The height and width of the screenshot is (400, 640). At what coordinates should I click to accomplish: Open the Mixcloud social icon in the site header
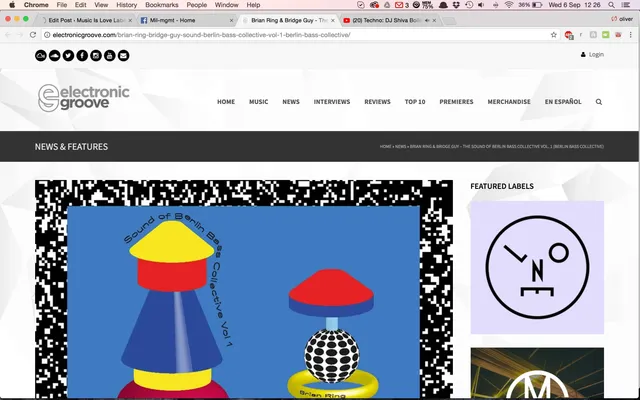coord(41,55)
